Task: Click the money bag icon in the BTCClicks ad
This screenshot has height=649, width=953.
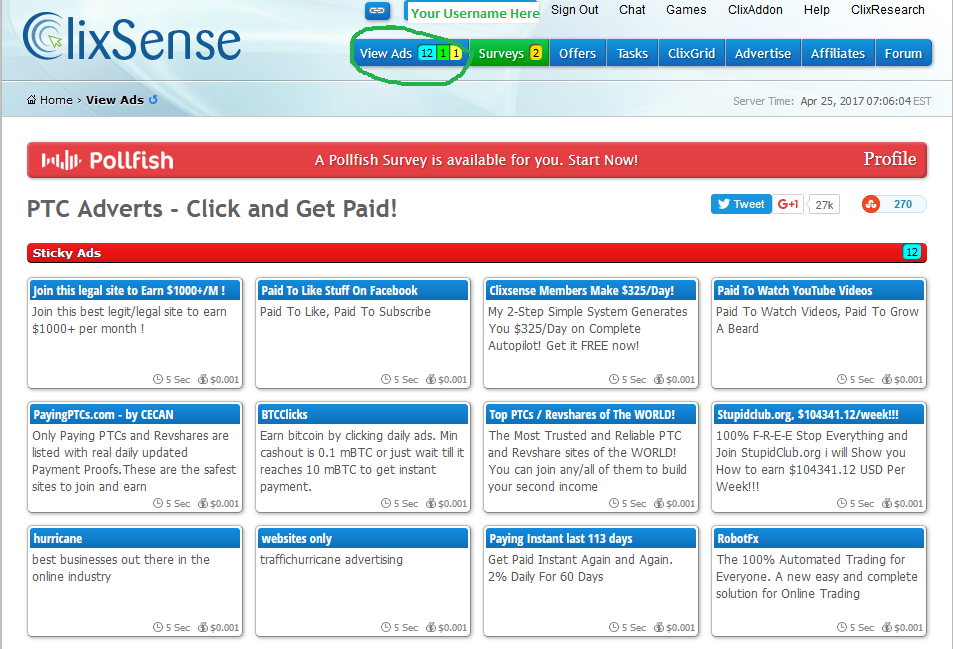Action: pyautogui.click(x=431, y=503)
